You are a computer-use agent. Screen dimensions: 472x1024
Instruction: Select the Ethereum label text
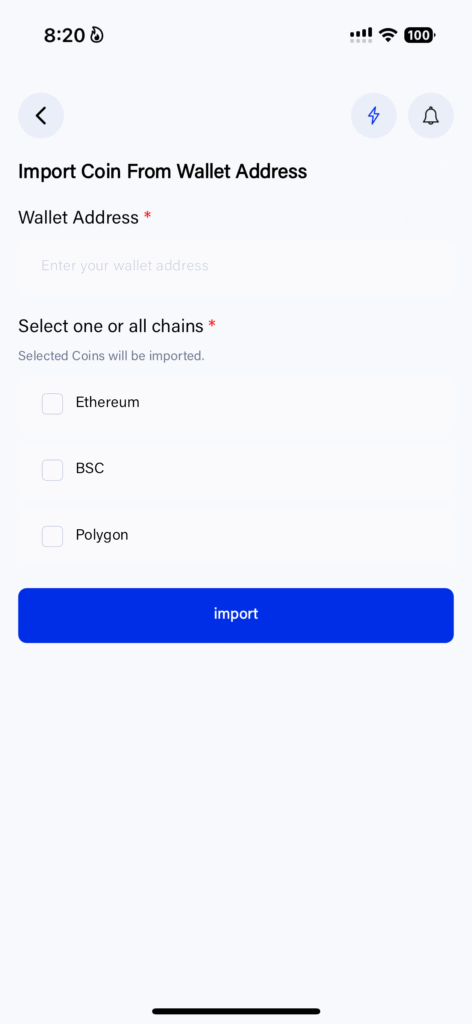(108, 402)
